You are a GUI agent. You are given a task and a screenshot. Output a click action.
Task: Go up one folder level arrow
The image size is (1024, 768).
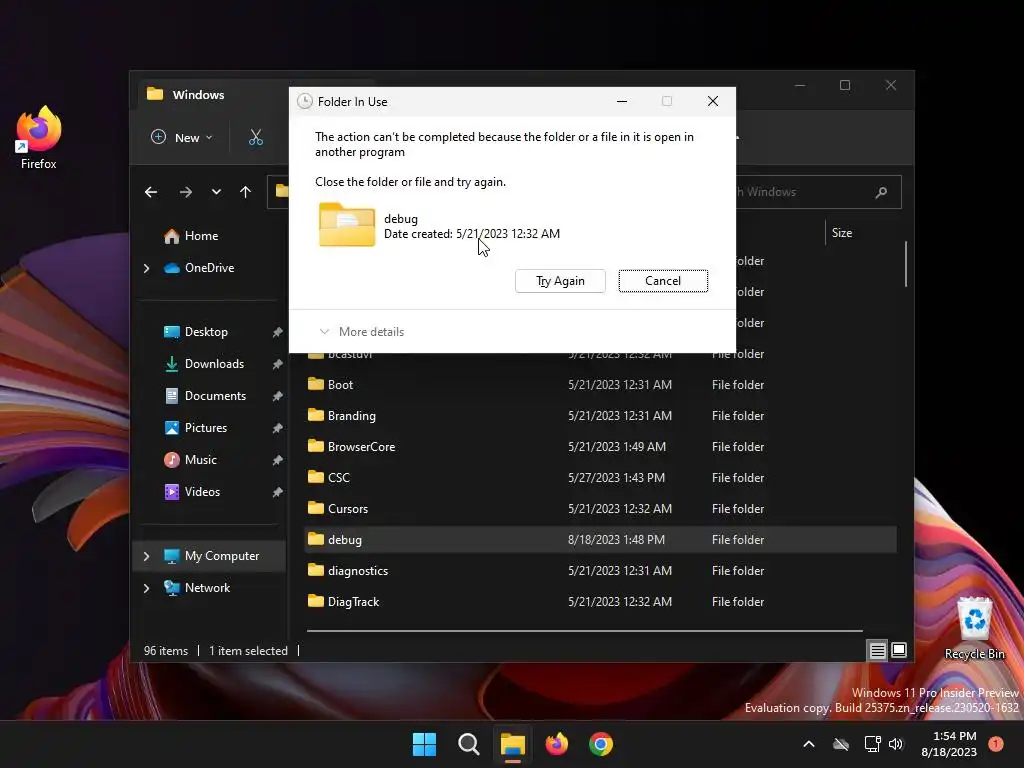[x=246, y=192]
